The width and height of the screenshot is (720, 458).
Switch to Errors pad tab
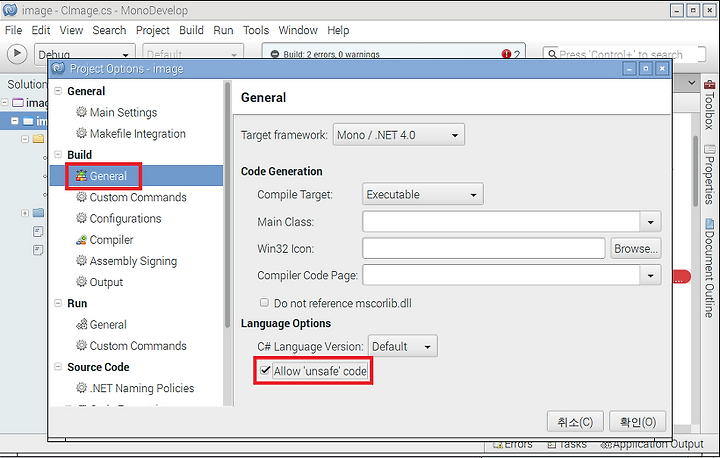point(512,445)
